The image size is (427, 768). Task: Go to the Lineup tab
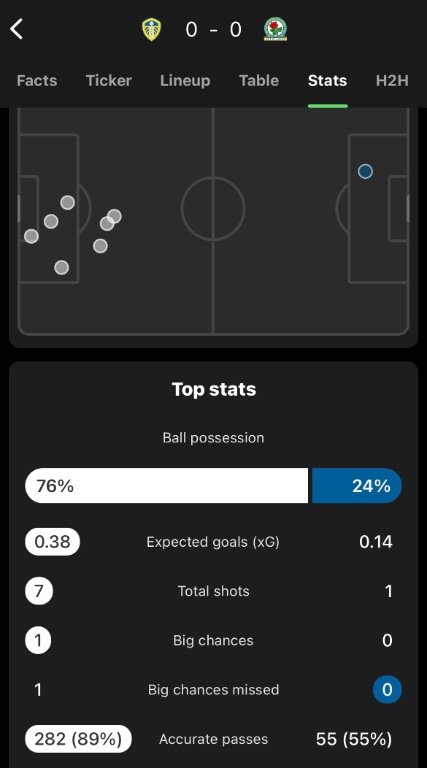(185, 80)
